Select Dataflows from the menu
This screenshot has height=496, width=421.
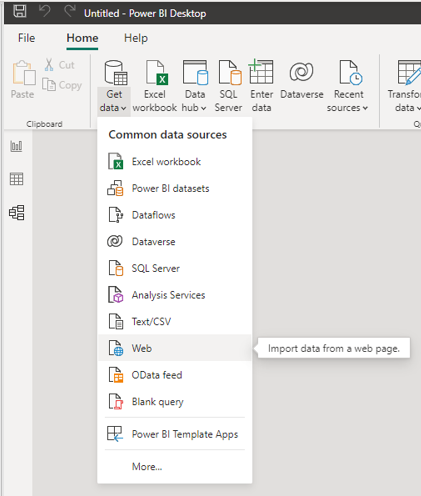(x=174, y=215)
